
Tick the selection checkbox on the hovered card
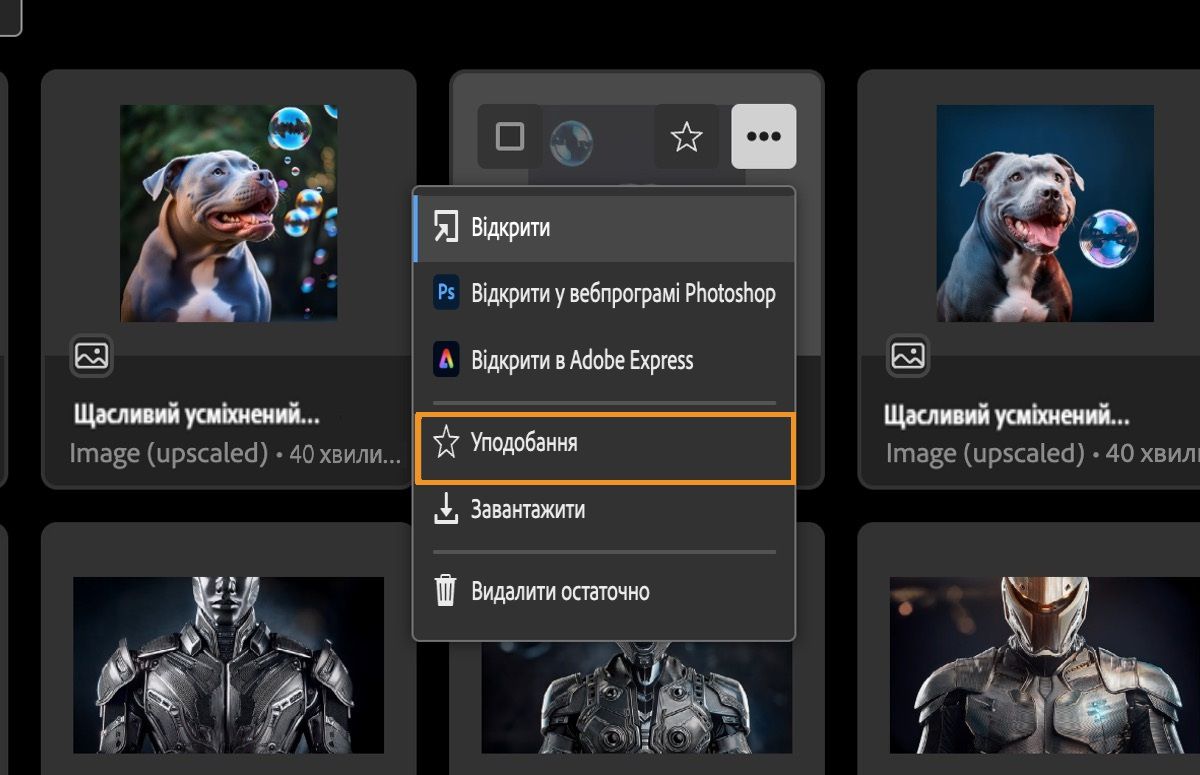(x=510, y=136)
